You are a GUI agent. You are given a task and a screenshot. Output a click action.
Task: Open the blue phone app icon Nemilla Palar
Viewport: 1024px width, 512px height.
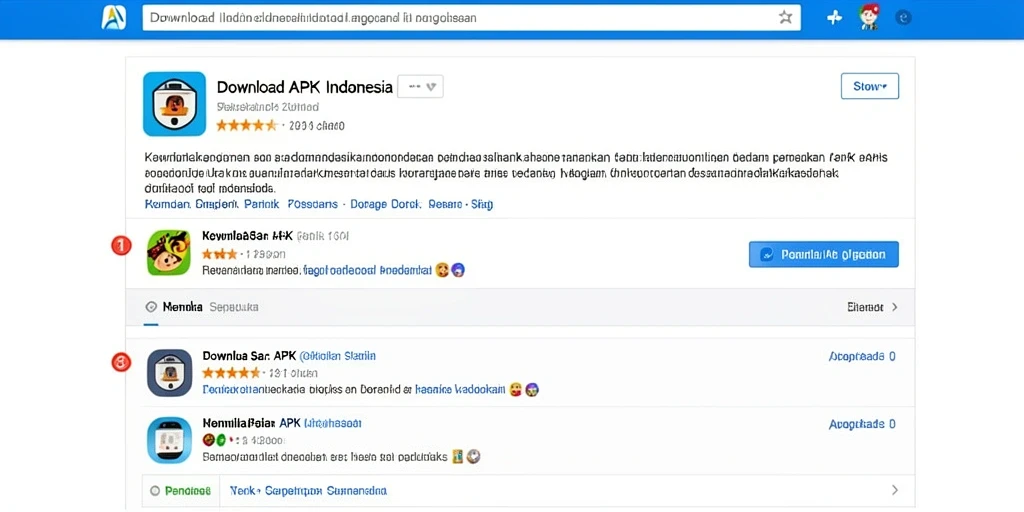[x=169, y=440]
